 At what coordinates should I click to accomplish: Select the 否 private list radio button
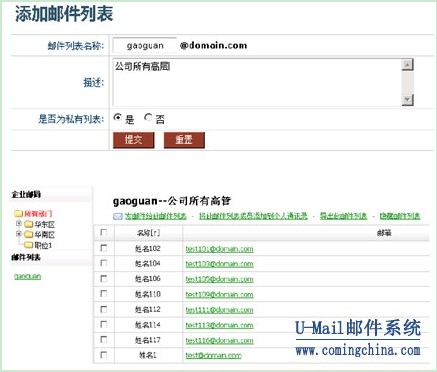(148, 118)
